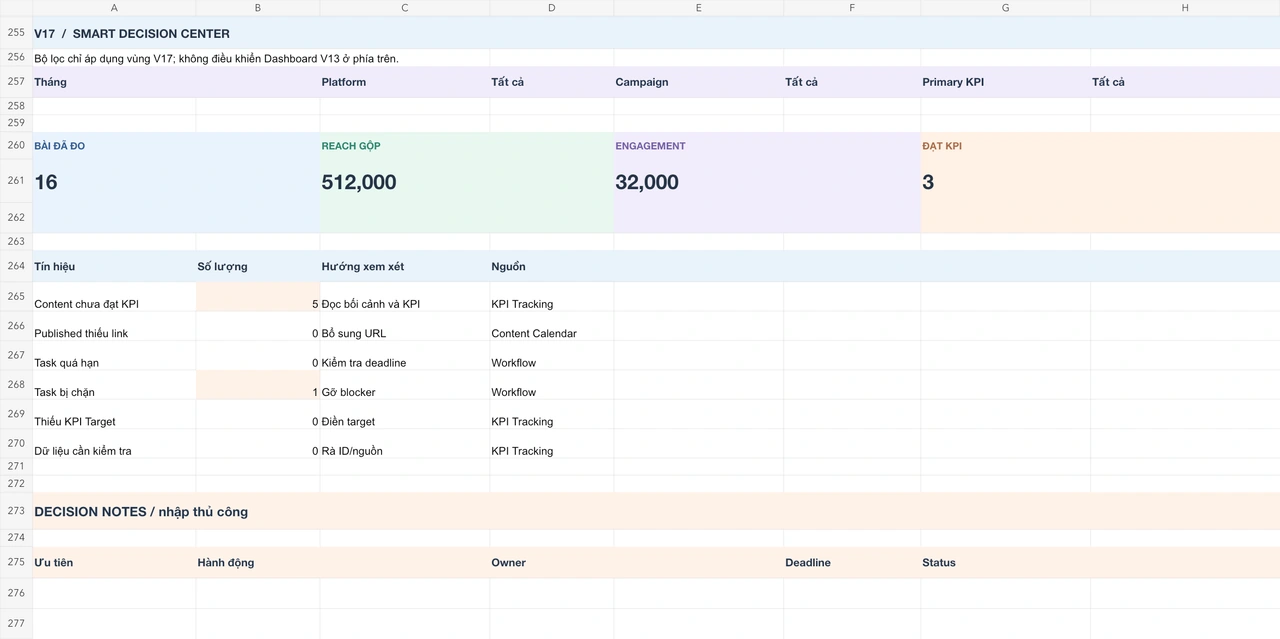Open the Campaign 'Tất cả' filter value

801,82
